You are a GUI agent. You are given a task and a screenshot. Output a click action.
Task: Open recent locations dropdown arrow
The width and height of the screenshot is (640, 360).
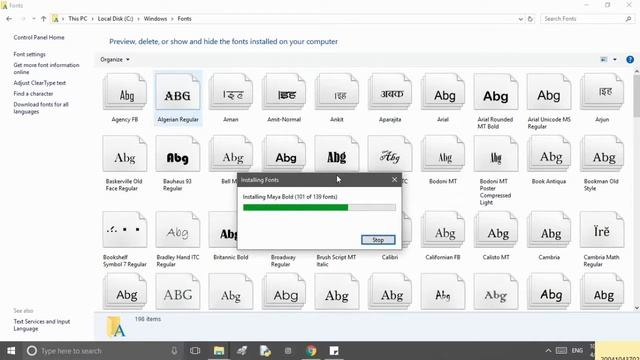(x=33, y=19)
